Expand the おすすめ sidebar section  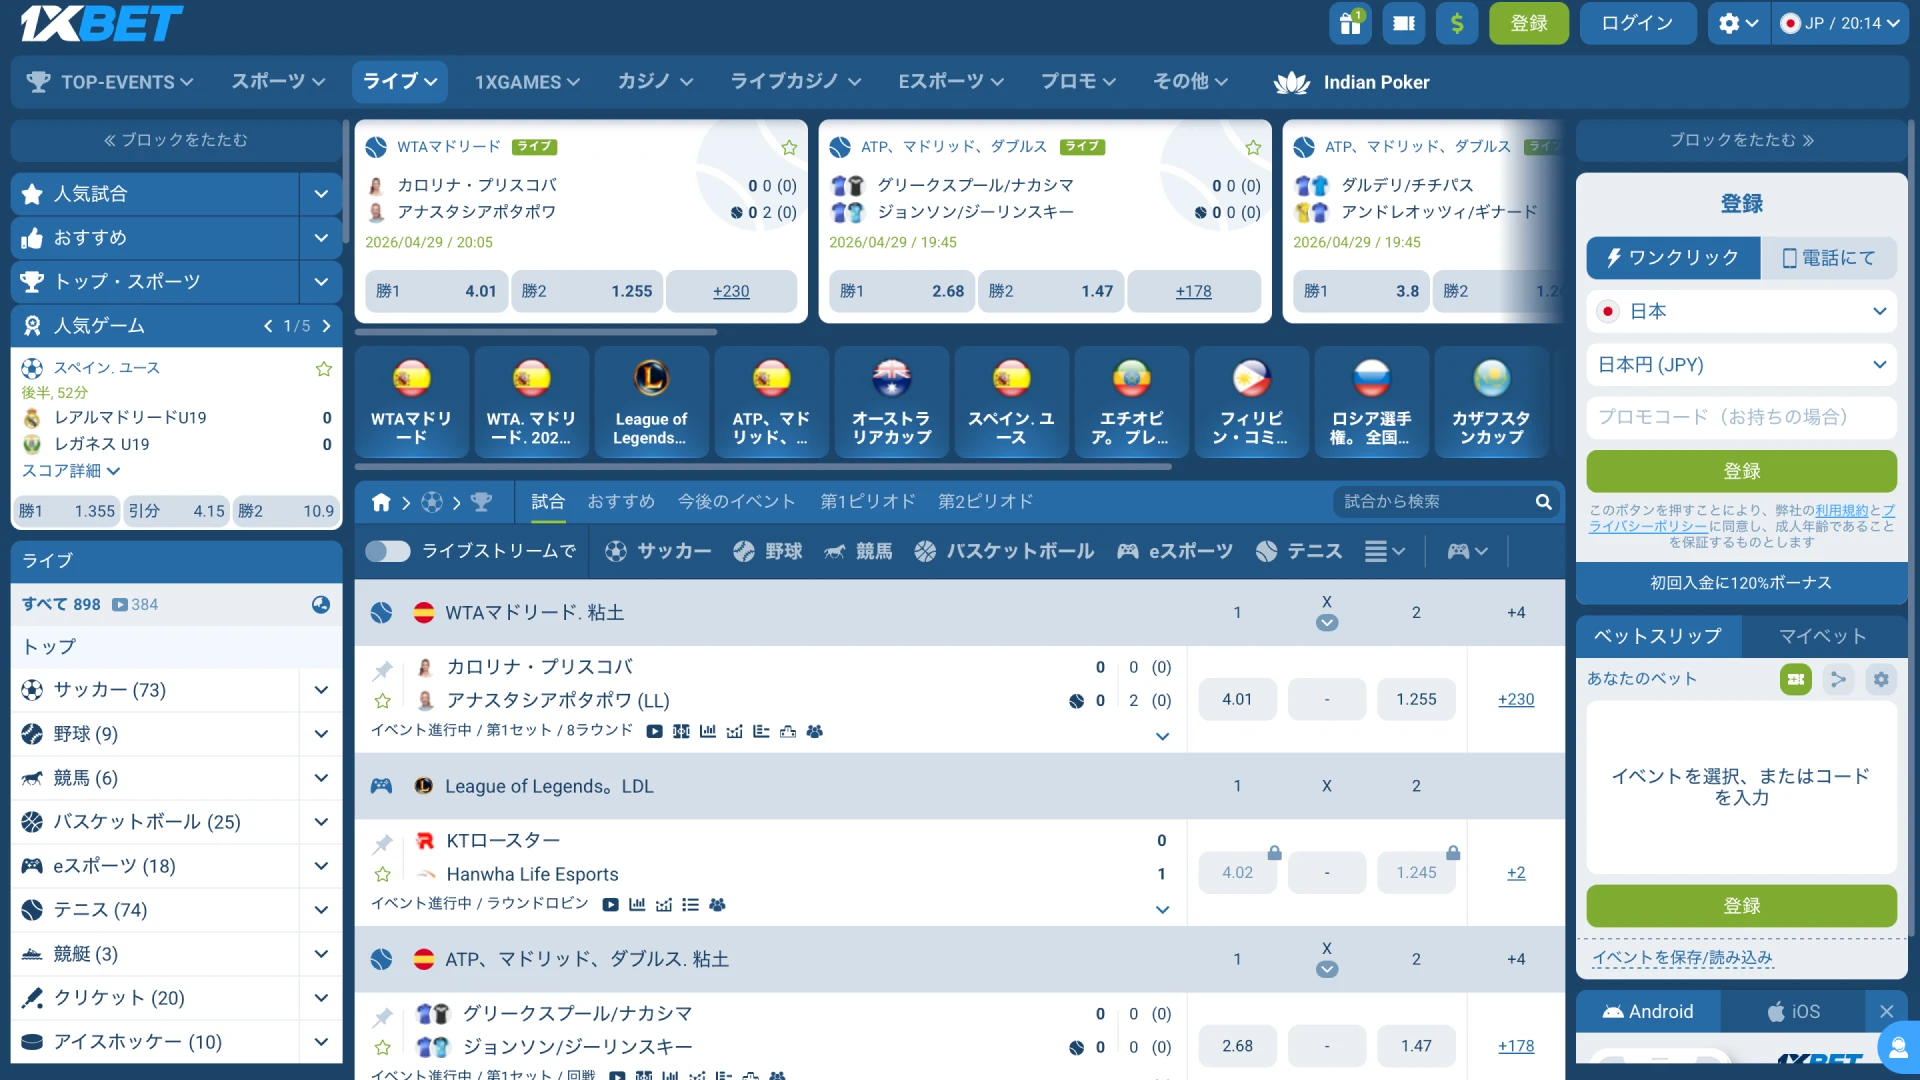pos(321,238)
